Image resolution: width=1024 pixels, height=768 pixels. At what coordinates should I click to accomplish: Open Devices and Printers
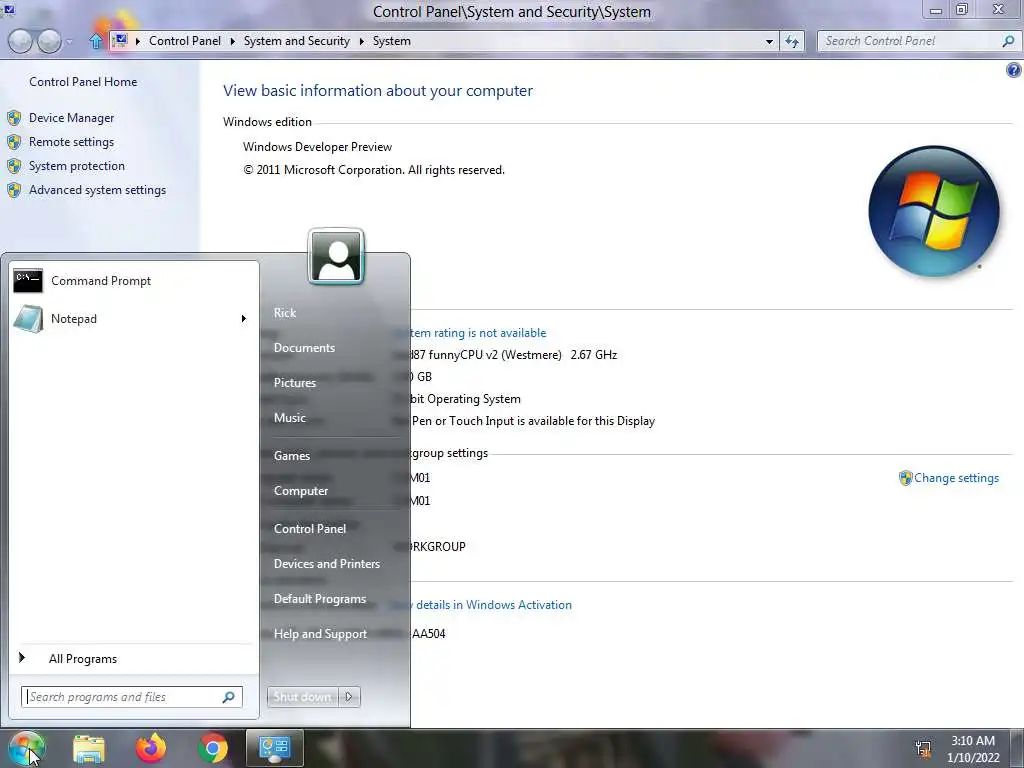point(327,564)
